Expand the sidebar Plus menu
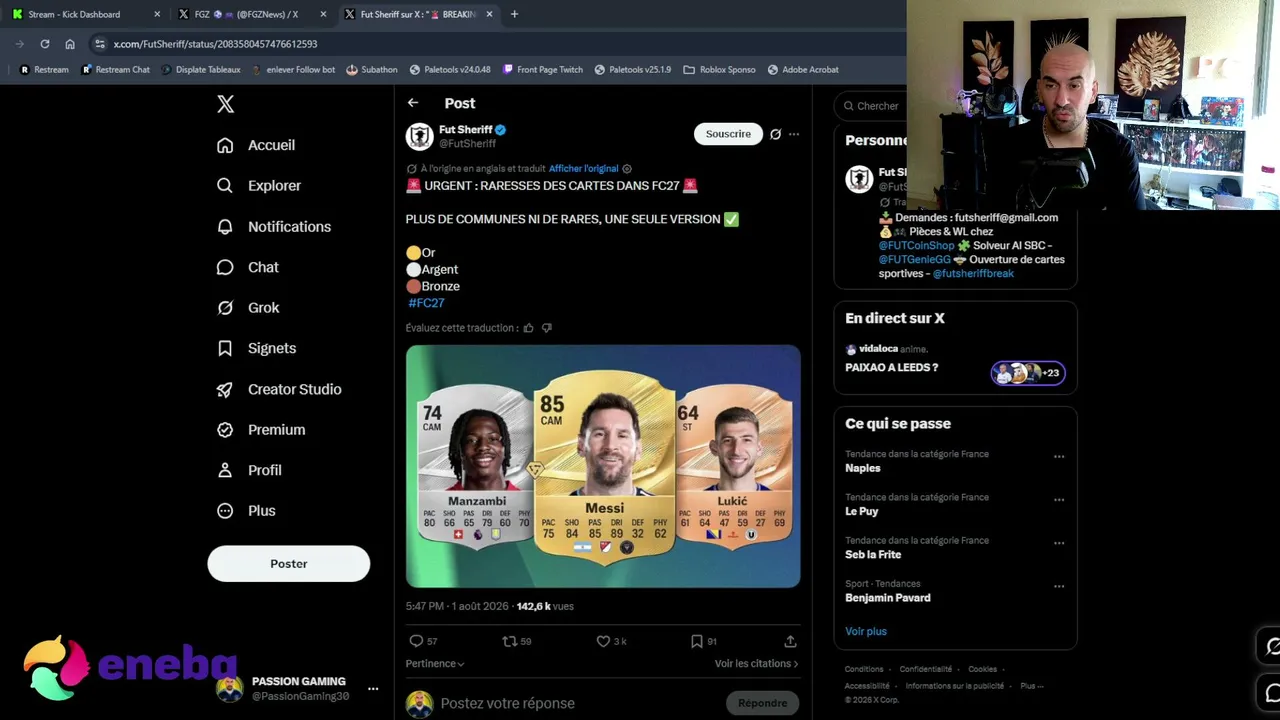This screenshot has height=720, width=1280. pos(246,511)
